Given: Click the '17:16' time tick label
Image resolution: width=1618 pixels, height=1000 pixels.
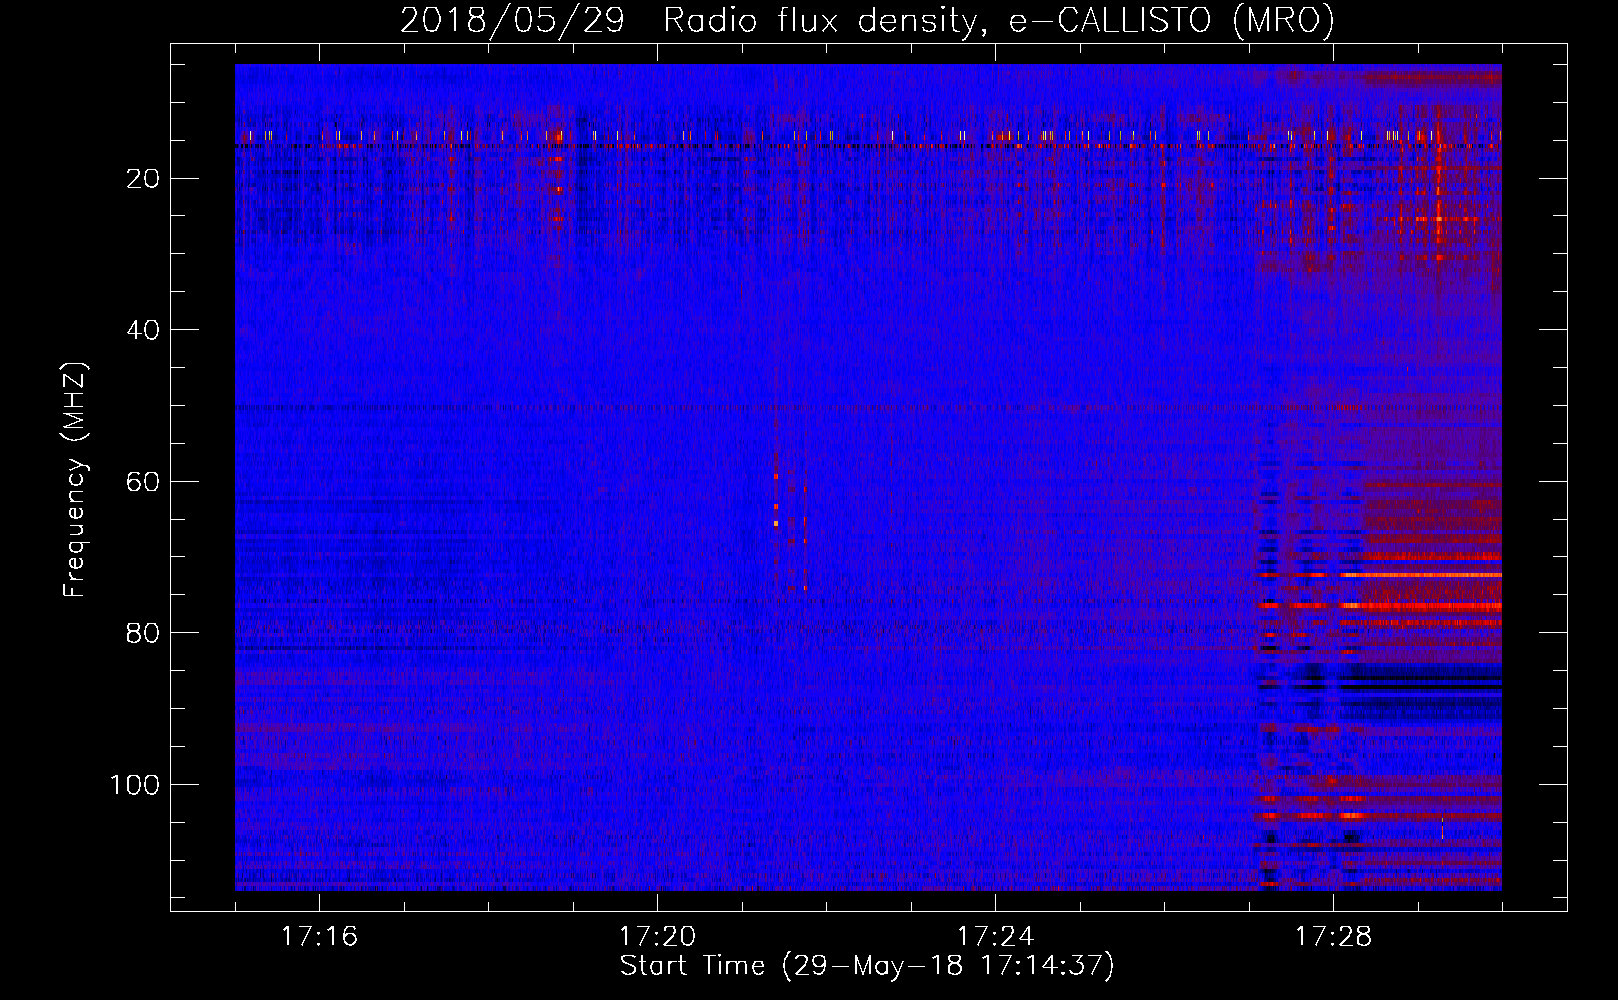Looking at the screenshot, I should [x=319, y=937].
